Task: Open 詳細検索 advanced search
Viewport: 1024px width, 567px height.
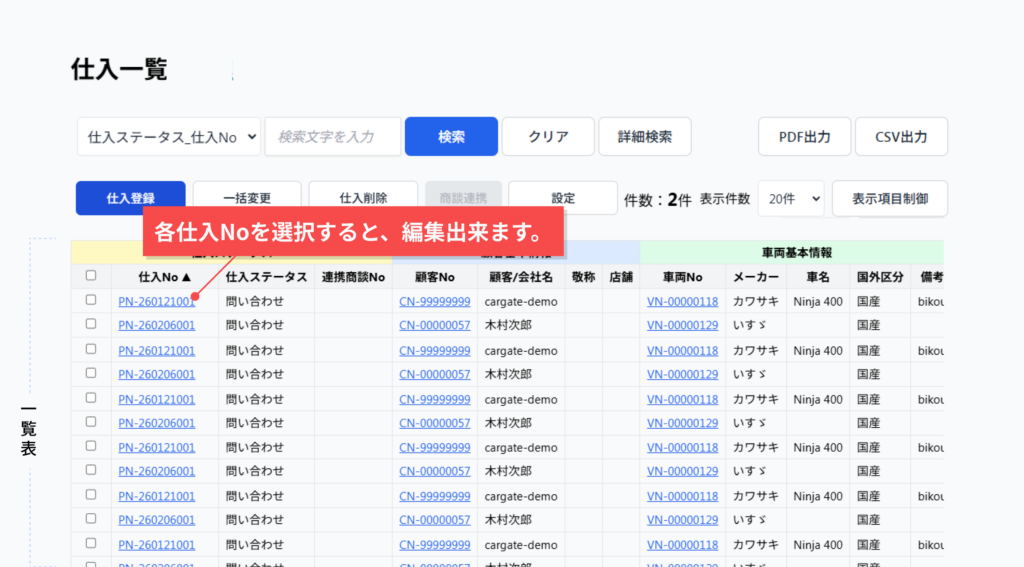Action: click(x=644, y=137)
